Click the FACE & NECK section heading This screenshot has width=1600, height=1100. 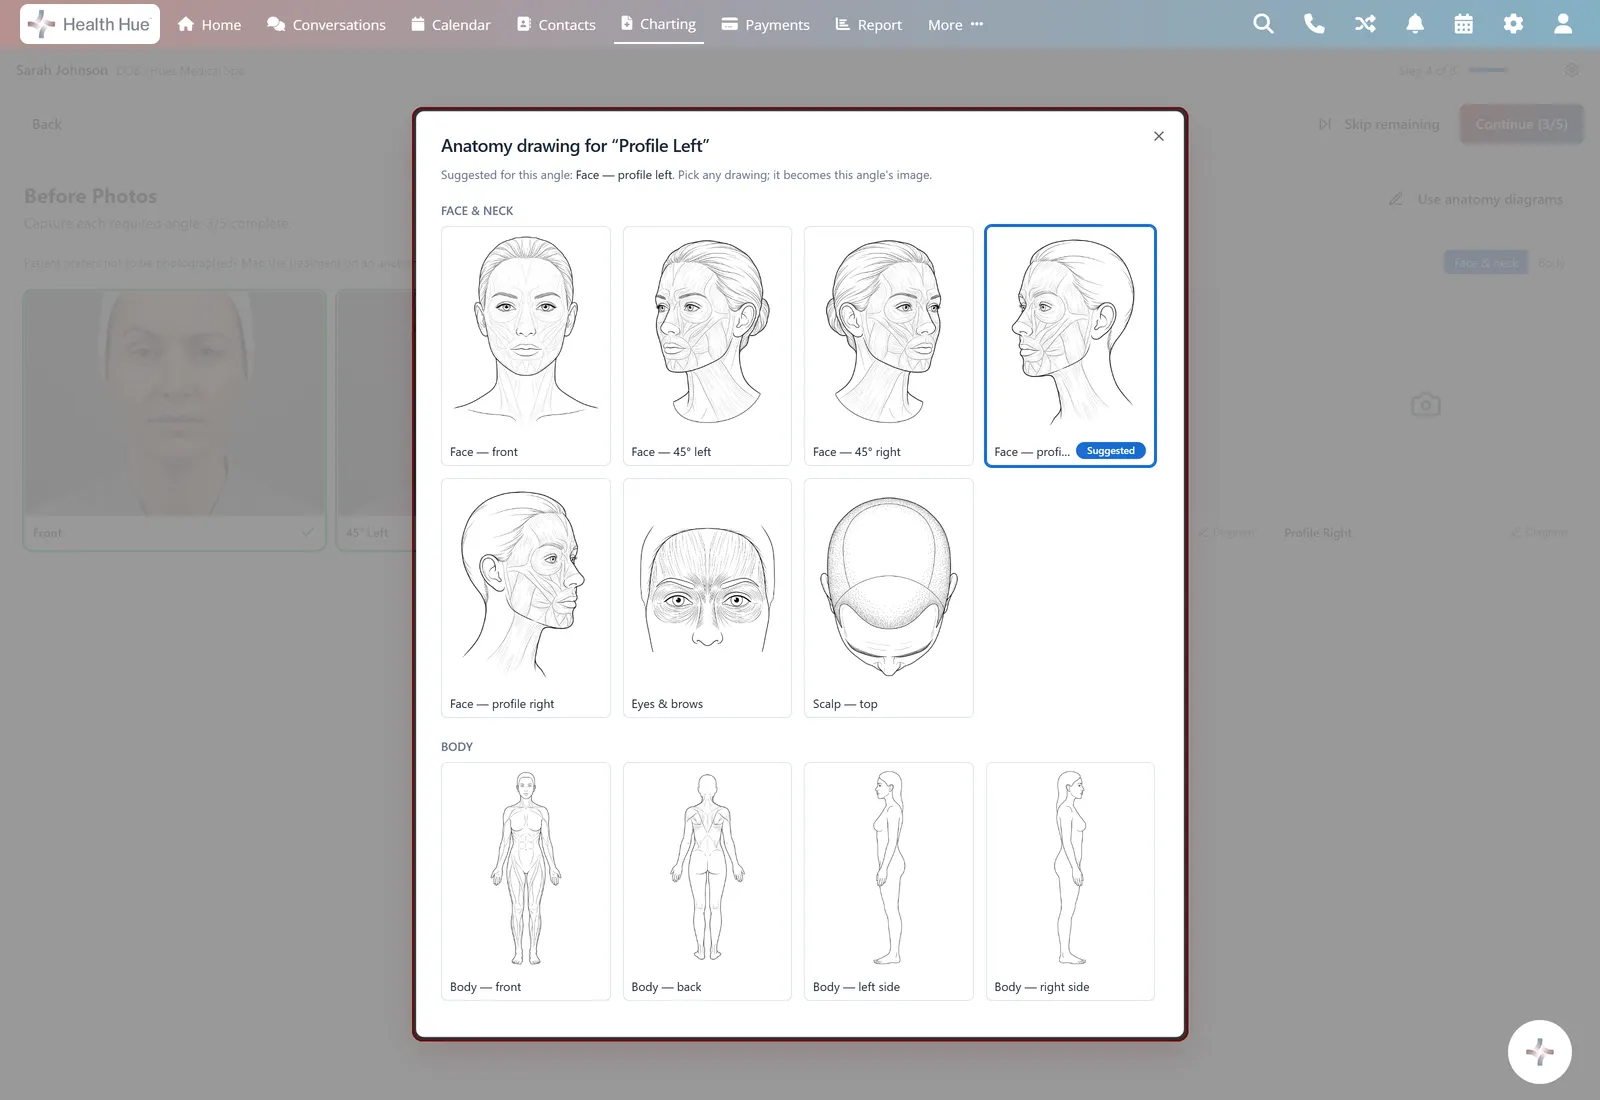(x=477, y=211)
